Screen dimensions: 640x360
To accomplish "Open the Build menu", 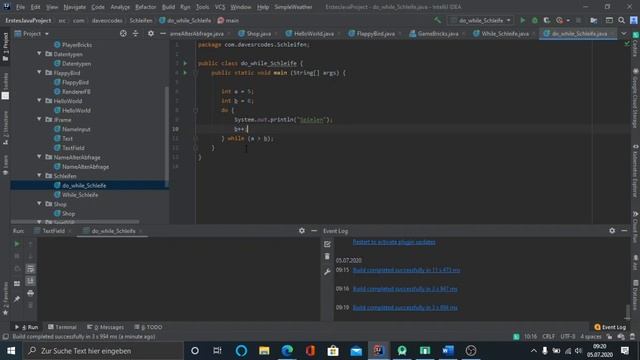I will click(x=168, y=7).
